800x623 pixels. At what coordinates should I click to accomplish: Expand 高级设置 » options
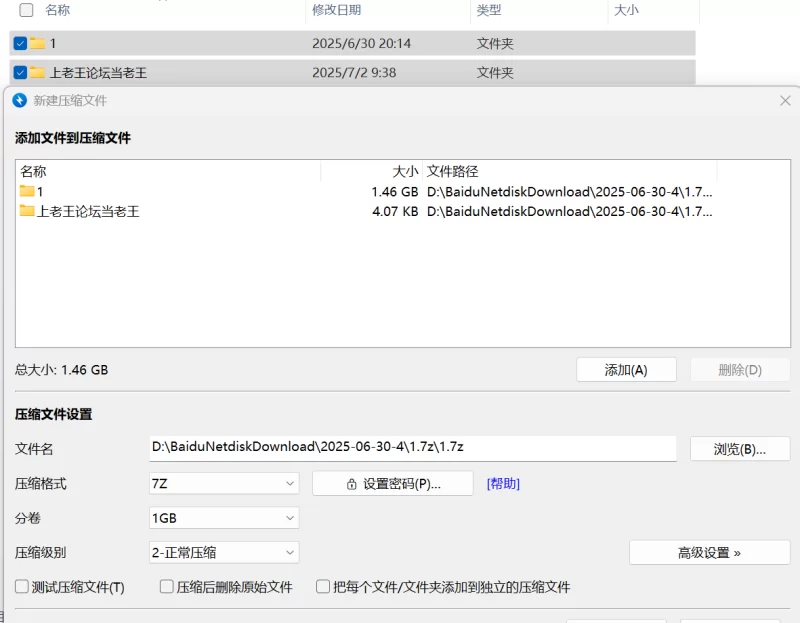(710, 553)
